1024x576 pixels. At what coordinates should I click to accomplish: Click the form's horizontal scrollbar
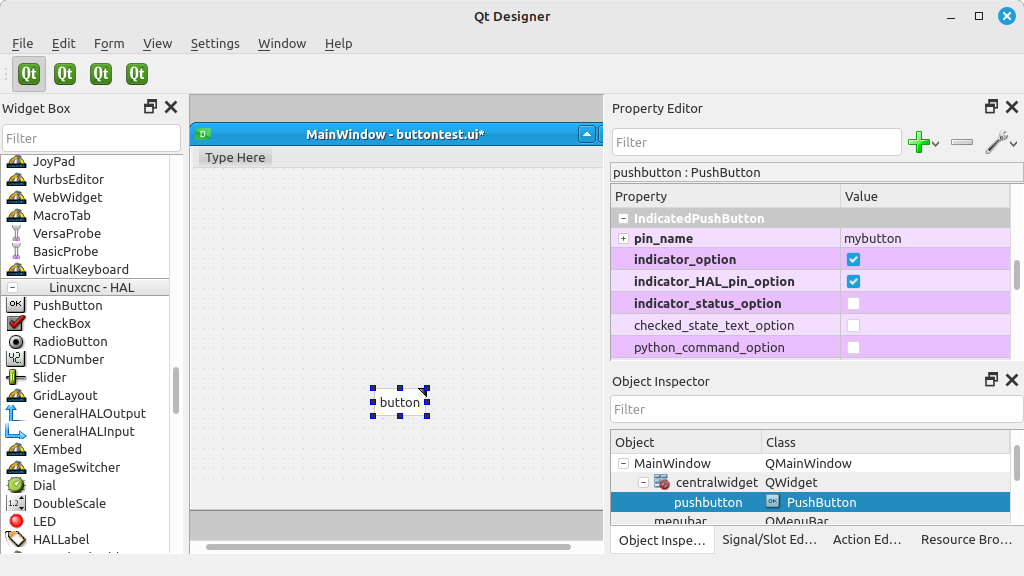[x=389, y=547]
